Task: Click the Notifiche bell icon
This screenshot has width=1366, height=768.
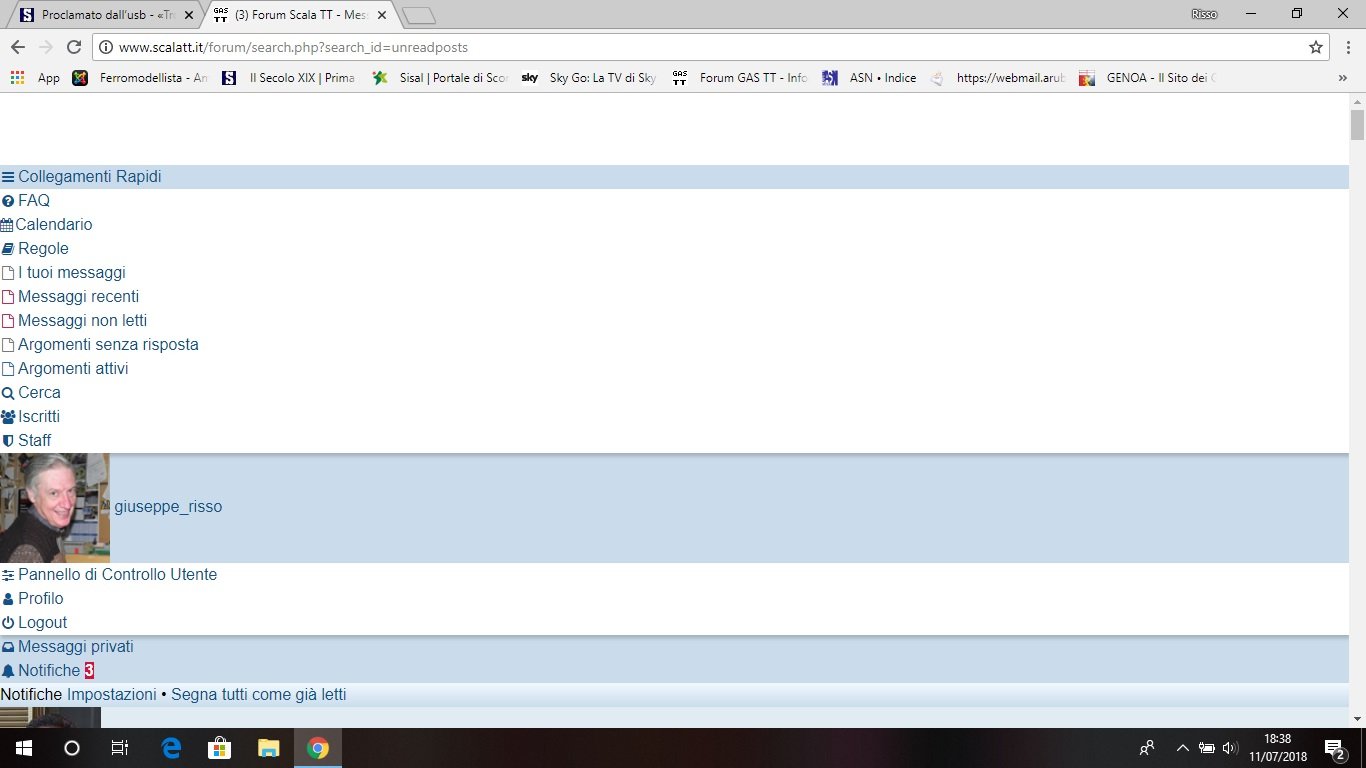Action: 8,671
